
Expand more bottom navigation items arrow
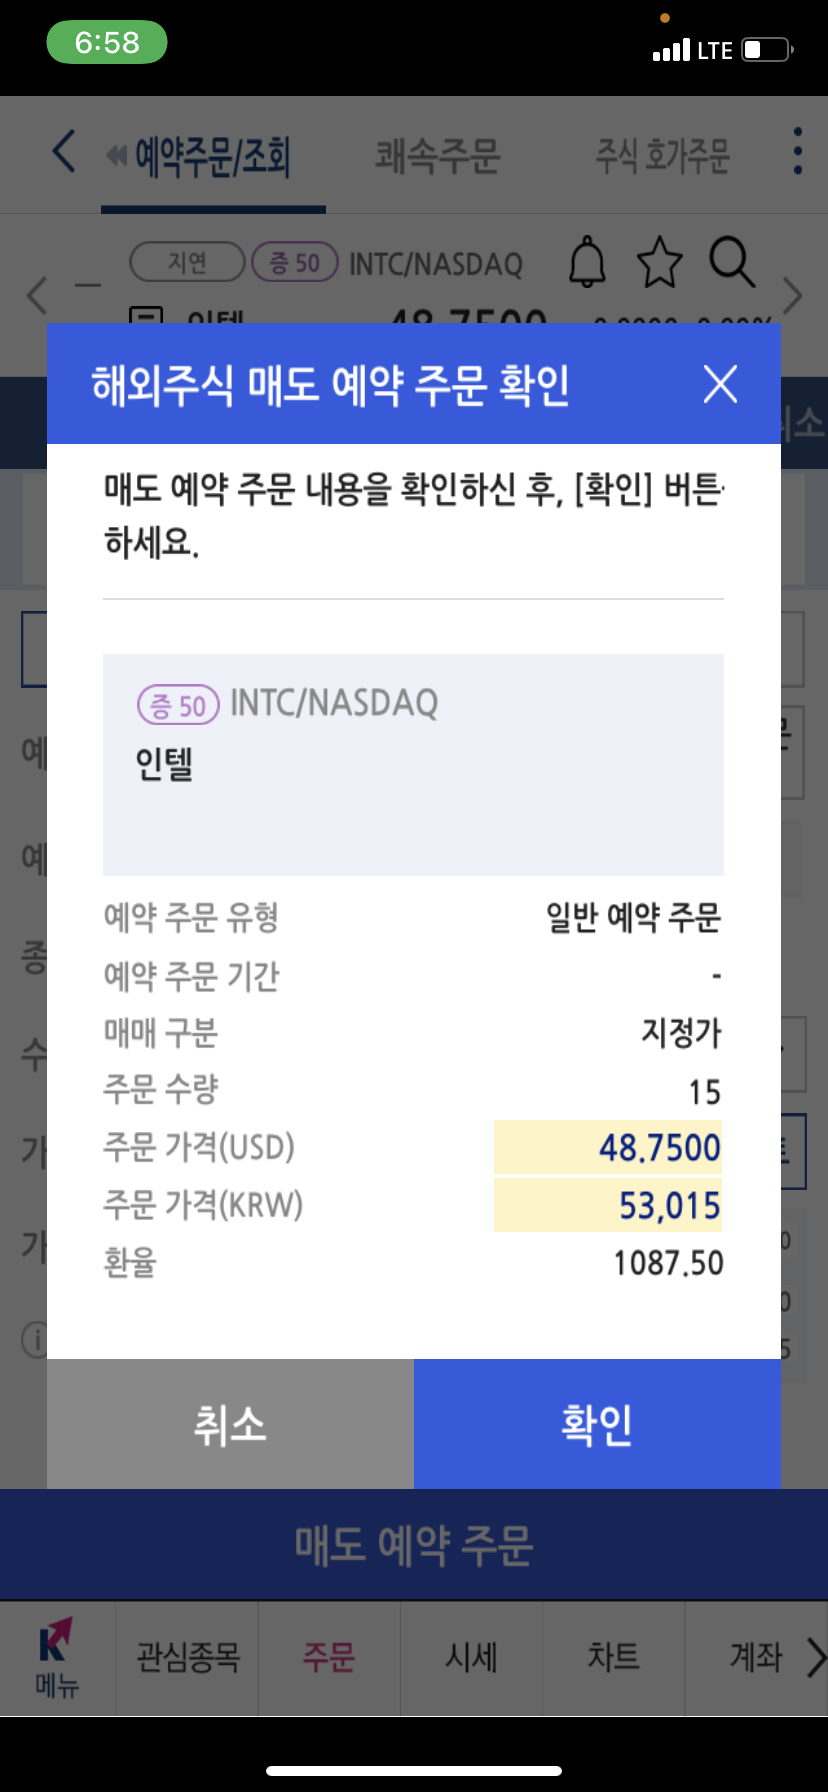point(815,1657)
